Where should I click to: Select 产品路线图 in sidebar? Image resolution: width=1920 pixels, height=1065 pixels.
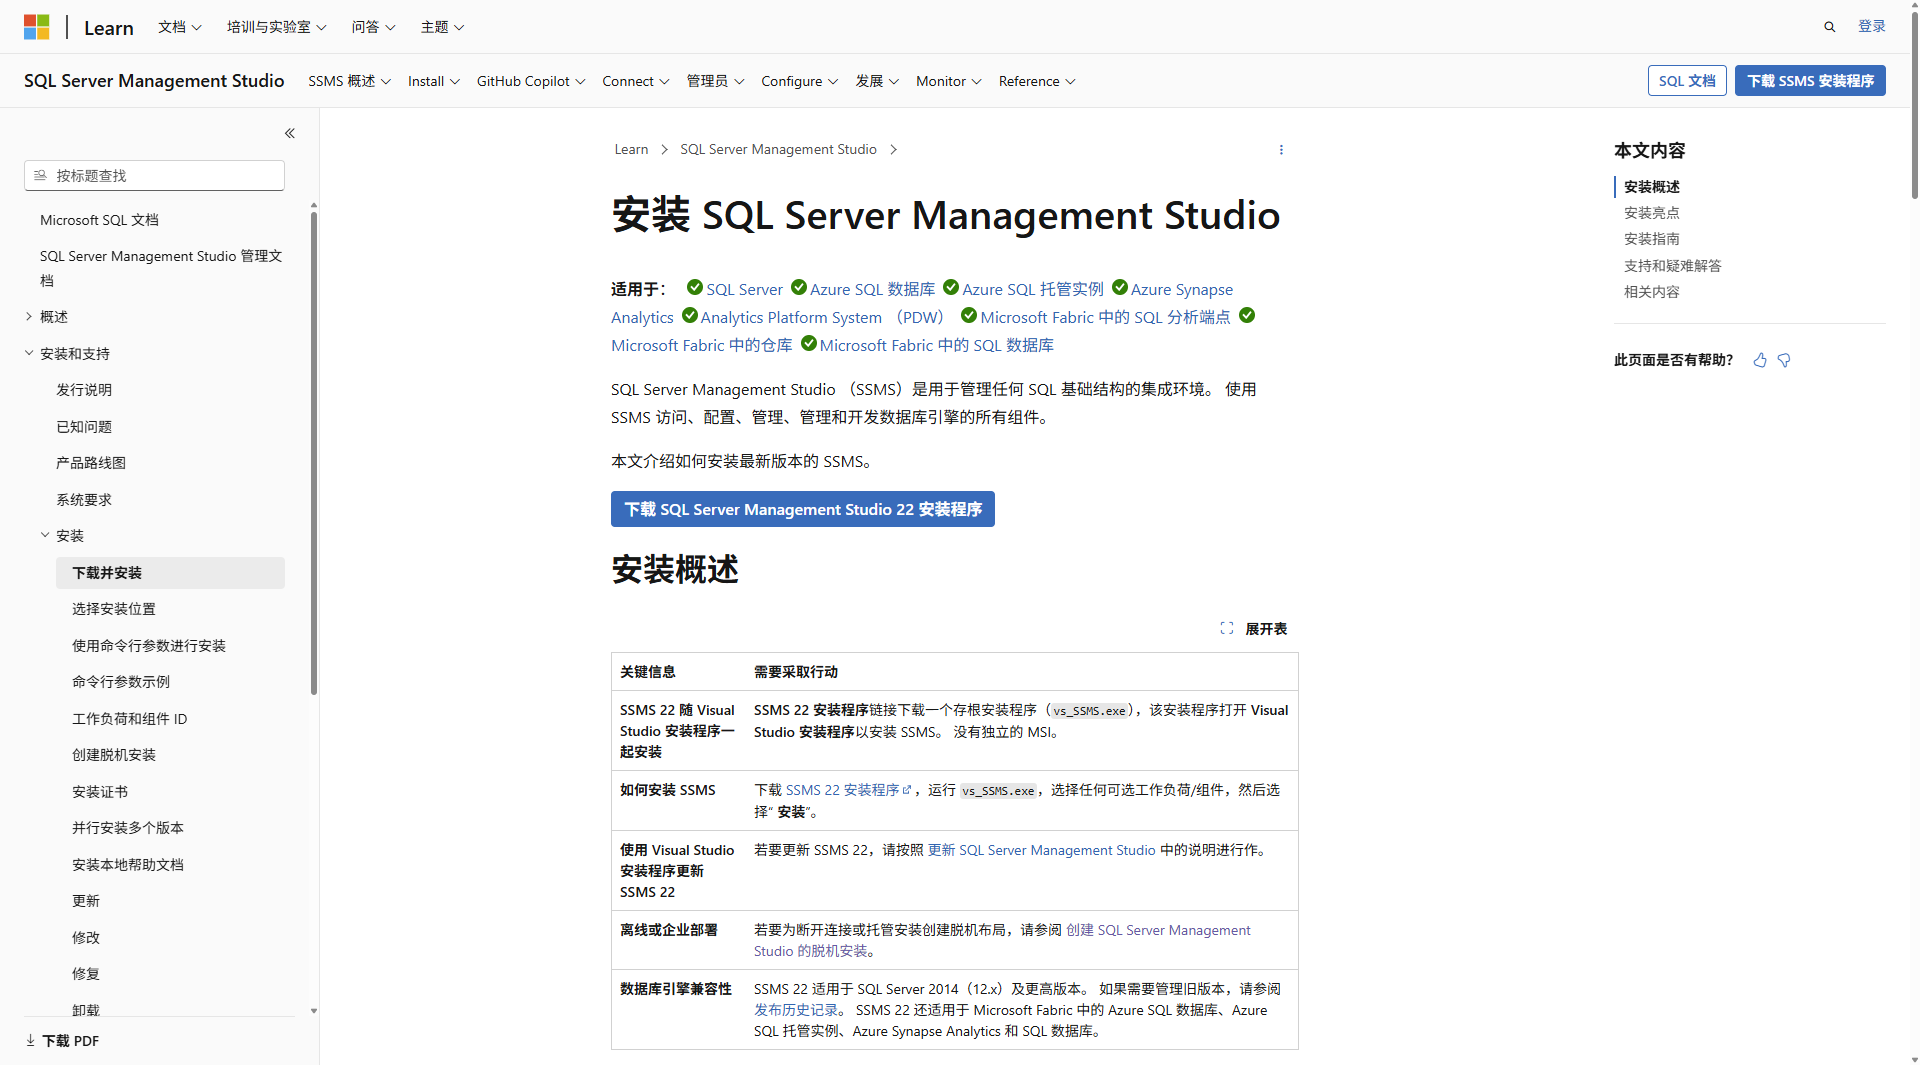pos(91,463)
